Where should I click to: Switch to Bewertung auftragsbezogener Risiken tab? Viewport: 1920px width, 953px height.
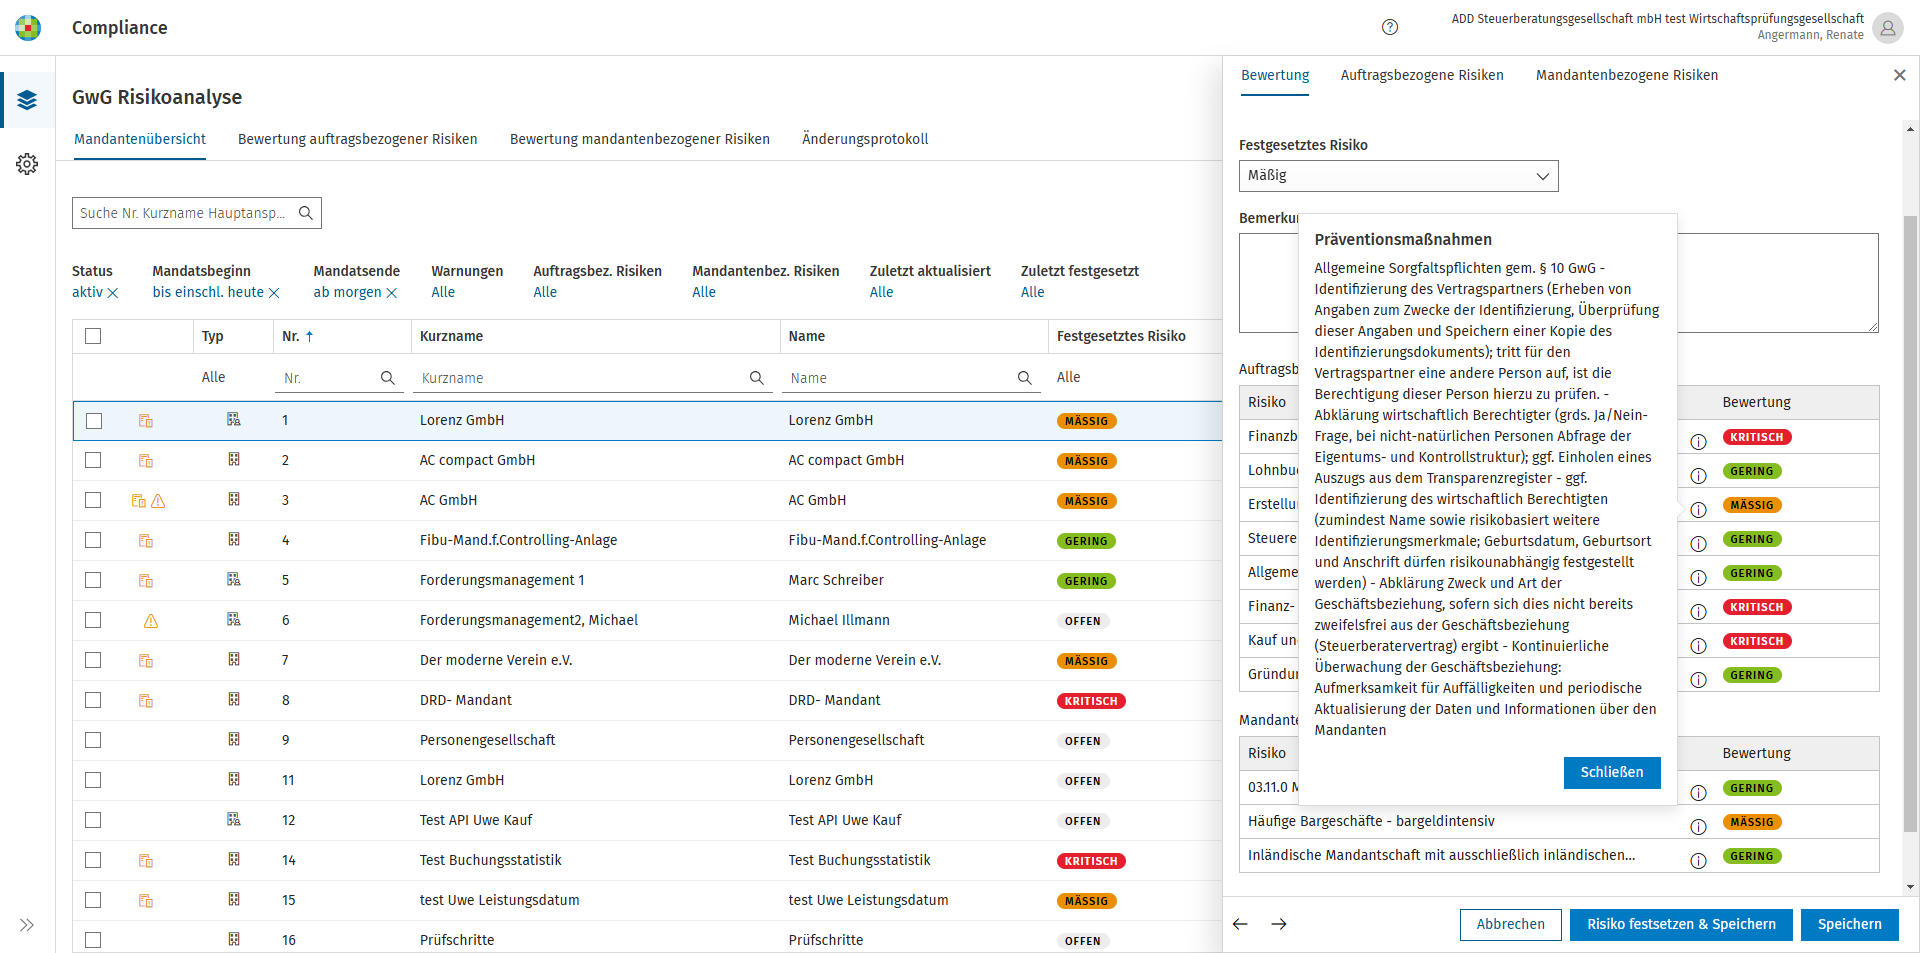(357, 139)
